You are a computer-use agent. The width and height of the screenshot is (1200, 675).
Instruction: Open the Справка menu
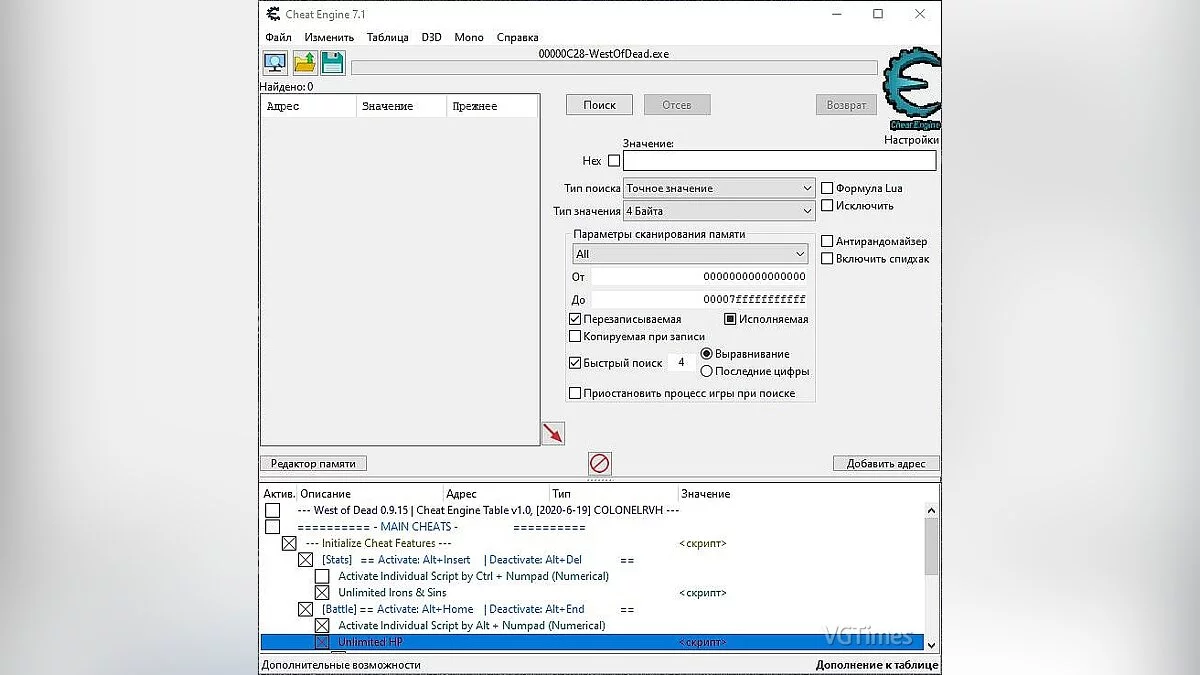(x=517, y=37)
